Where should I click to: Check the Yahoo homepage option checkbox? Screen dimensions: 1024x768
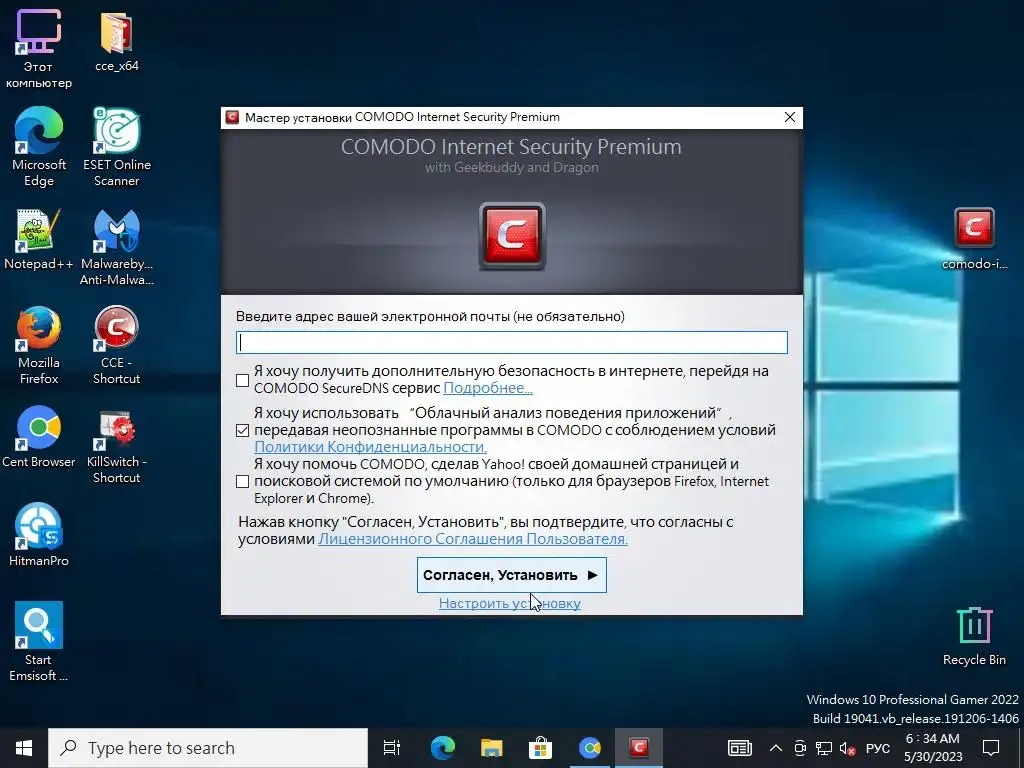(242, 481)
